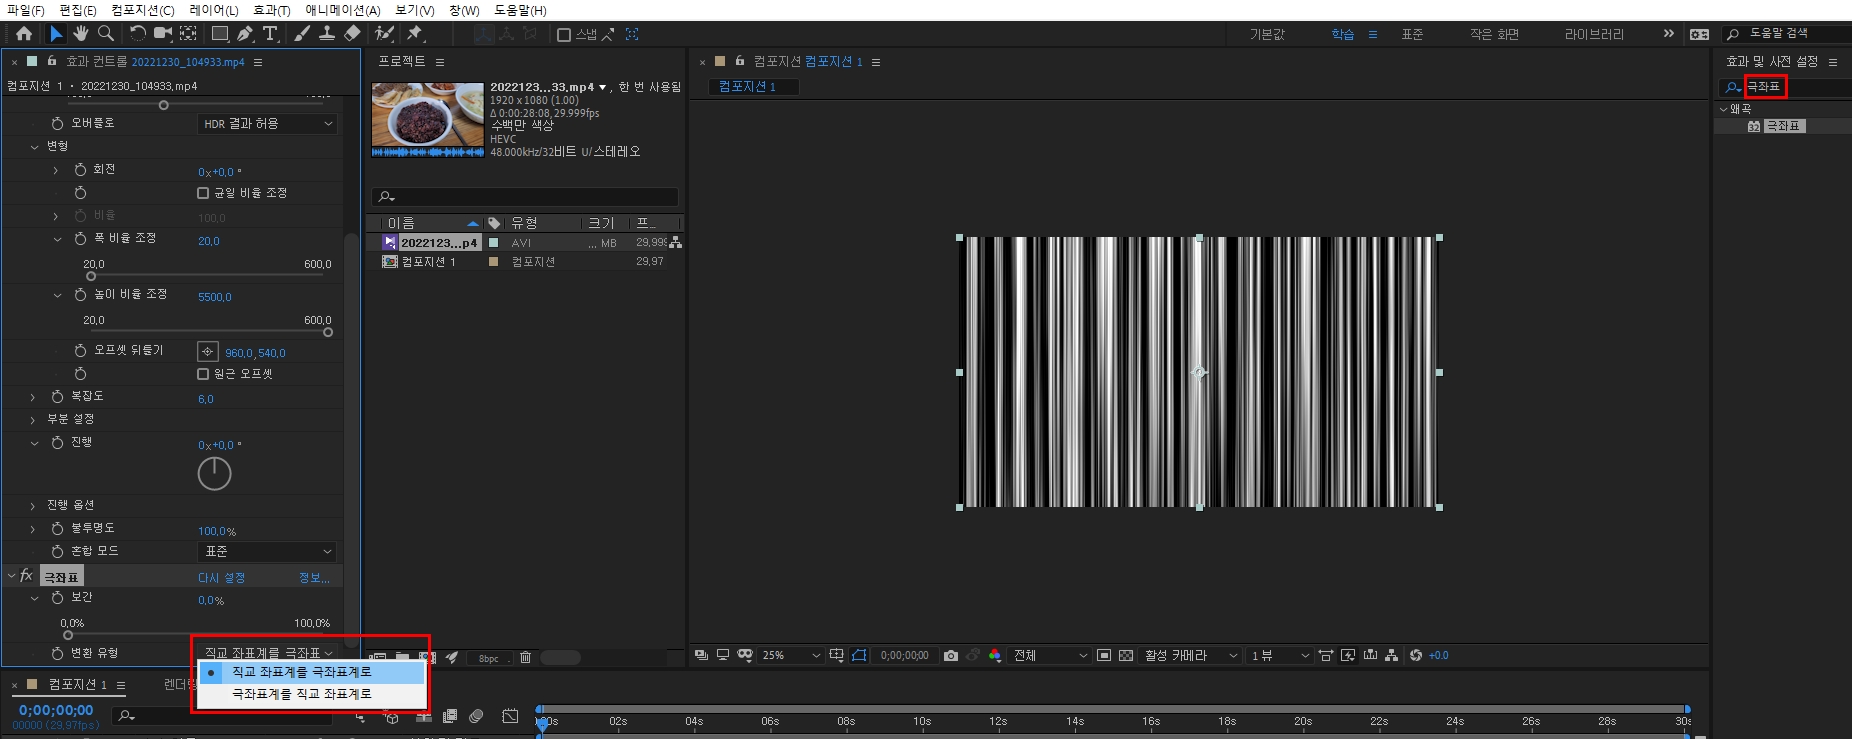Viewport: 1852px width, 739px height.
Task: Select the Brush tool
Action: 301,34
